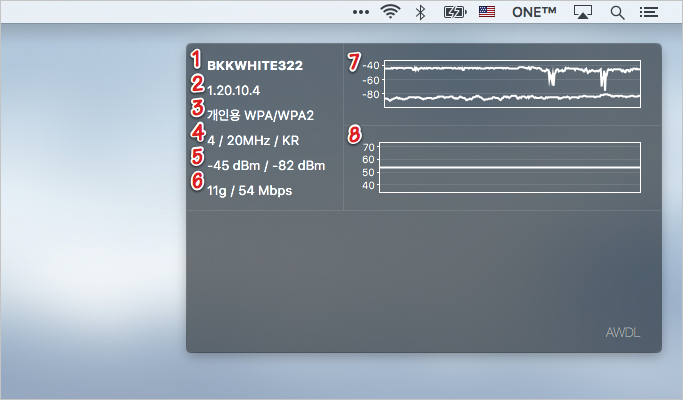Open the ONE™ menu bar item
The height and width of the screenshot is (400, 683).
[x=534, y=12]
